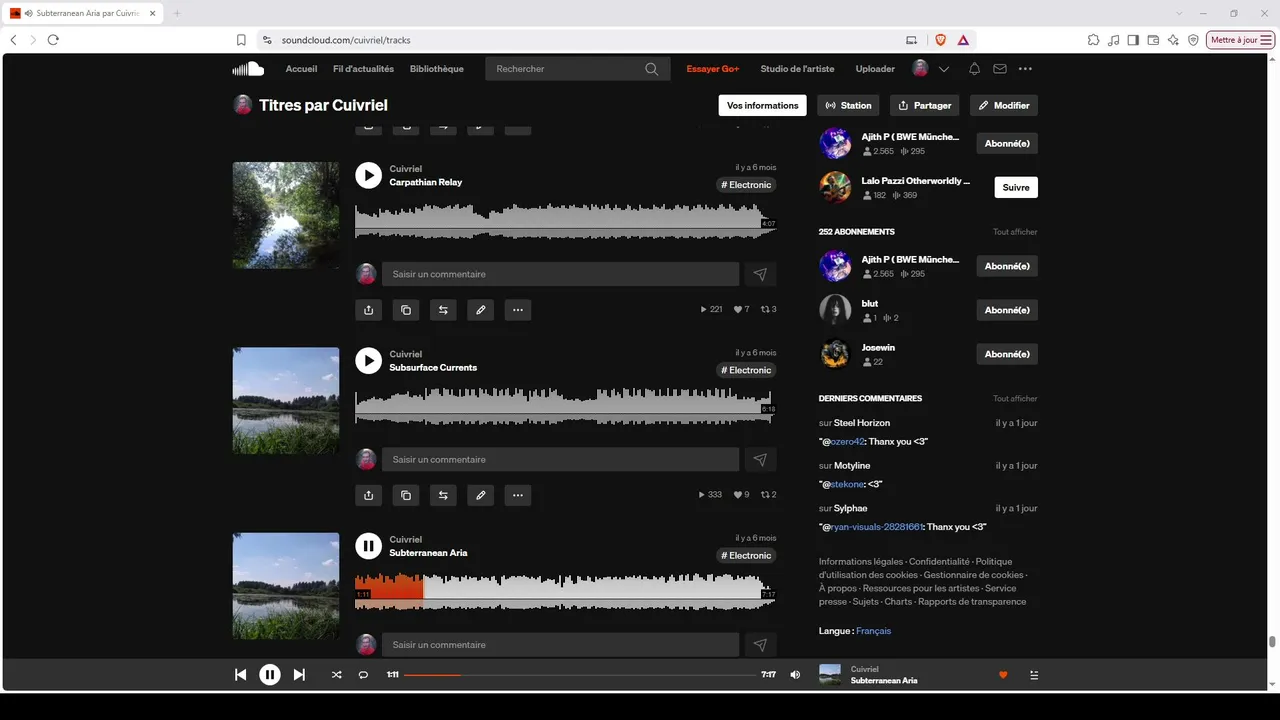The image size is (1280, 720).
Task: Open the Steel Horizon comment link
Action: tap(862, 423)
